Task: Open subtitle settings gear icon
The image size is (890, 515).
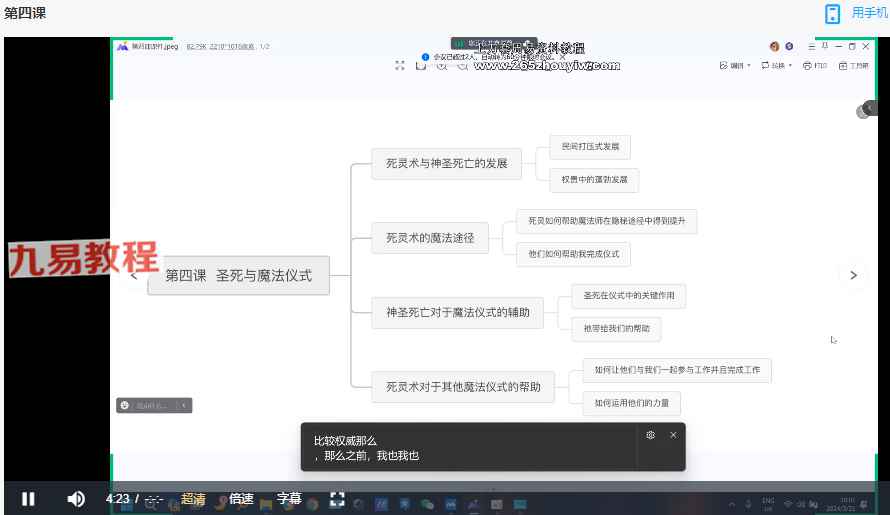Action: coord(651,435)
